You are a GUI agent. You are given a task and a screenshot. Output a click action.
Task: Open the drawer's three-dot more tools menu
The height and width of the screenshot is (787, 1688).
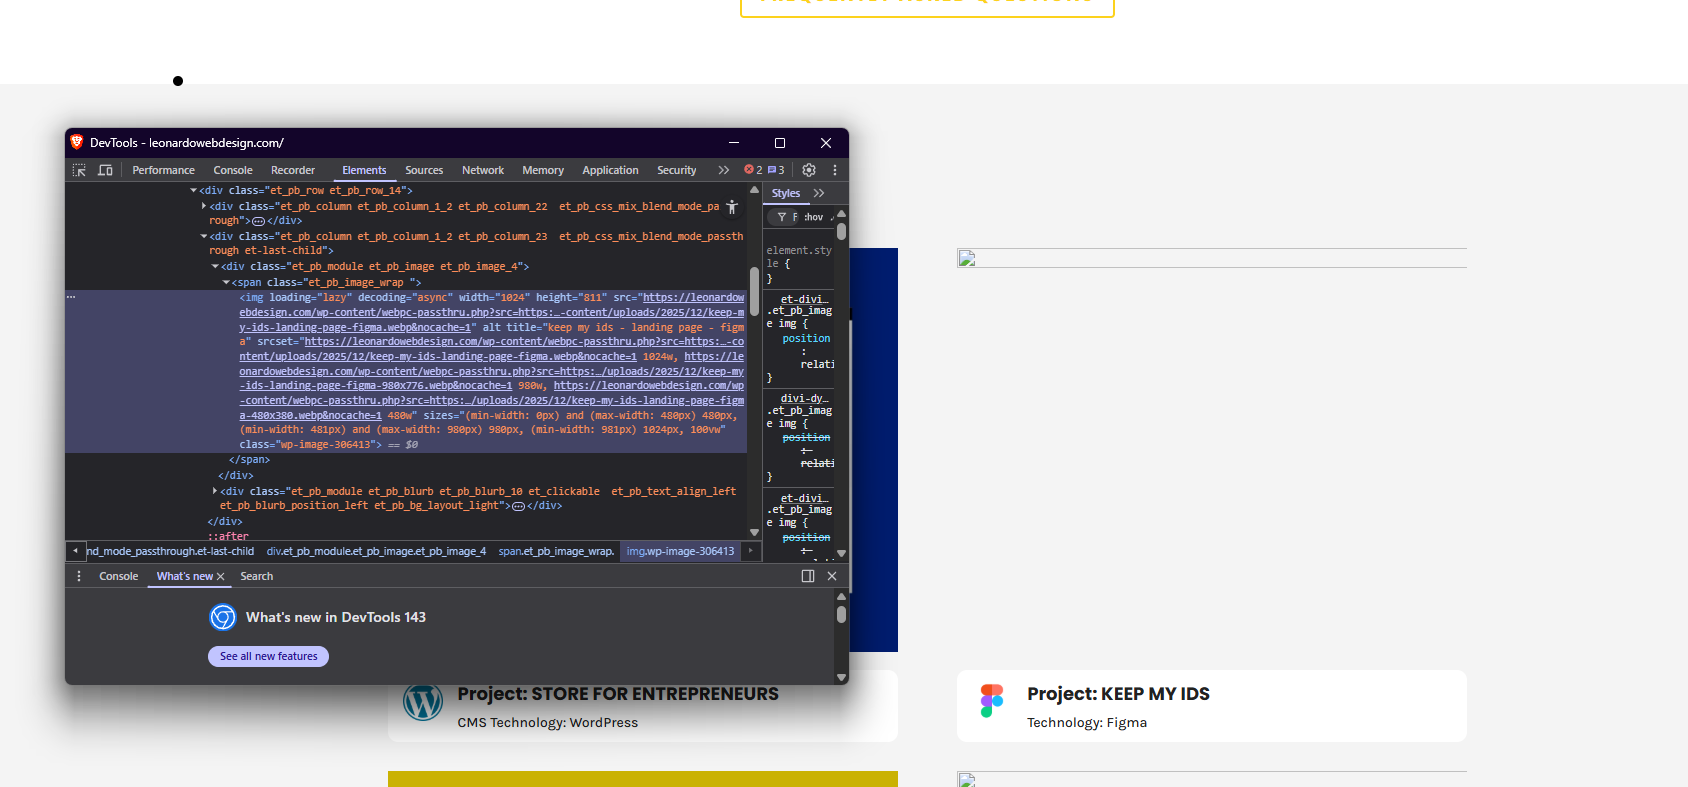click(x=79, y=576)
